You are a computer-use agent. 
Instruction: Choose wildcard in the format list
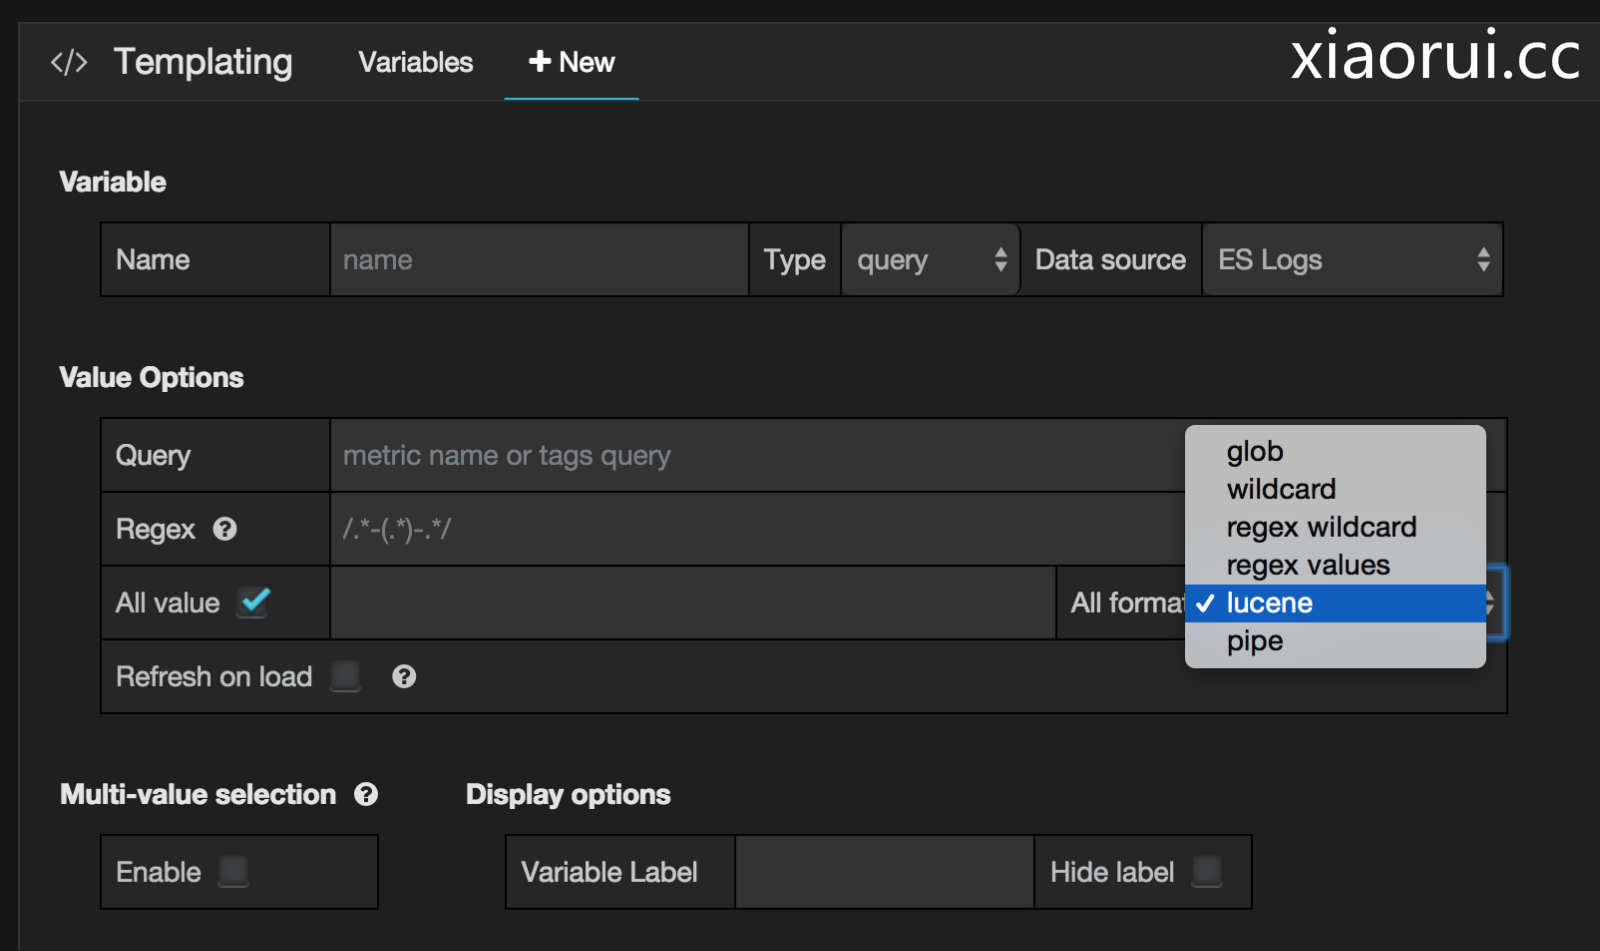tap(1281, 490)
